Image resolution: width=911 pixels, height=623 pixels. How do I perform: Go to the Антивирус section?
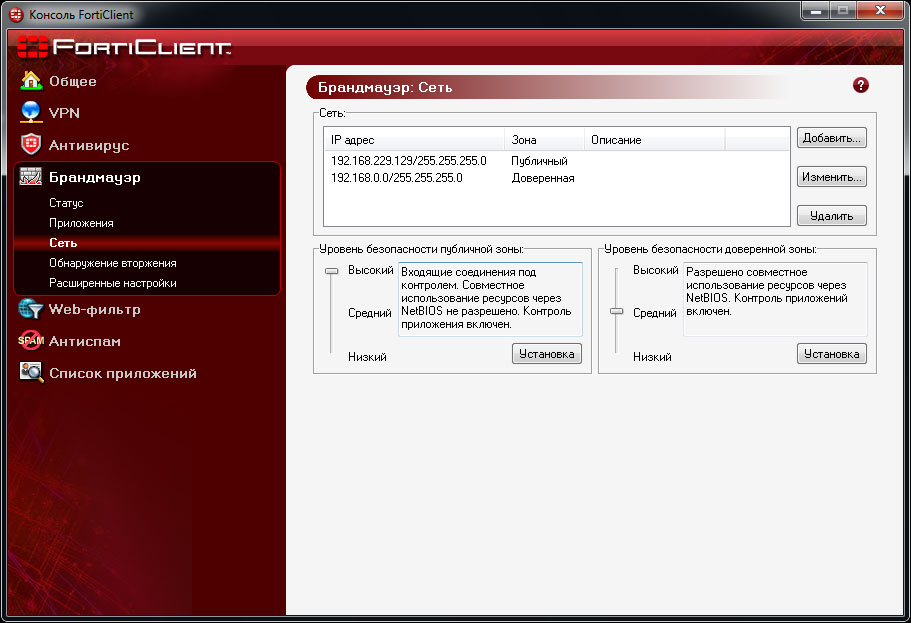pyautogui.click(x=89, y=145)
